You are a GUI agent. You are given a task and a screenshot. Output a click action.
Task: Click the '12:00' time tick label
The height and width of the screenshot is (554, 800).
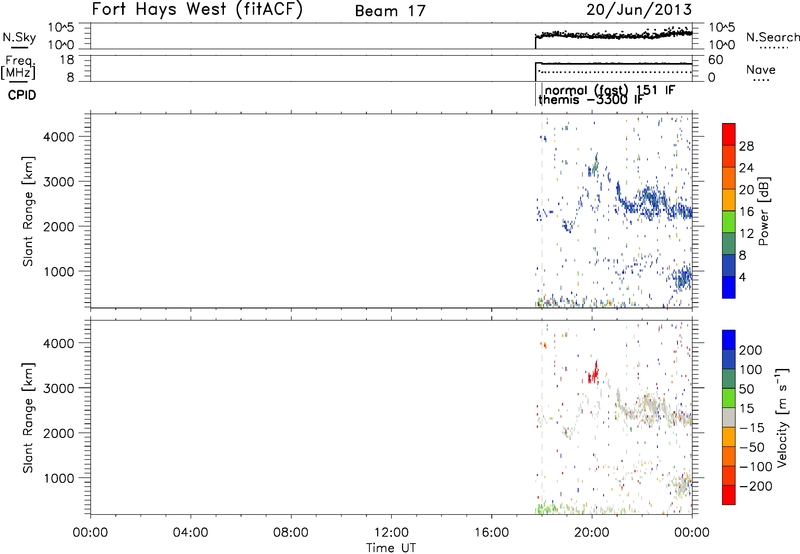click(x=391, y=533)
